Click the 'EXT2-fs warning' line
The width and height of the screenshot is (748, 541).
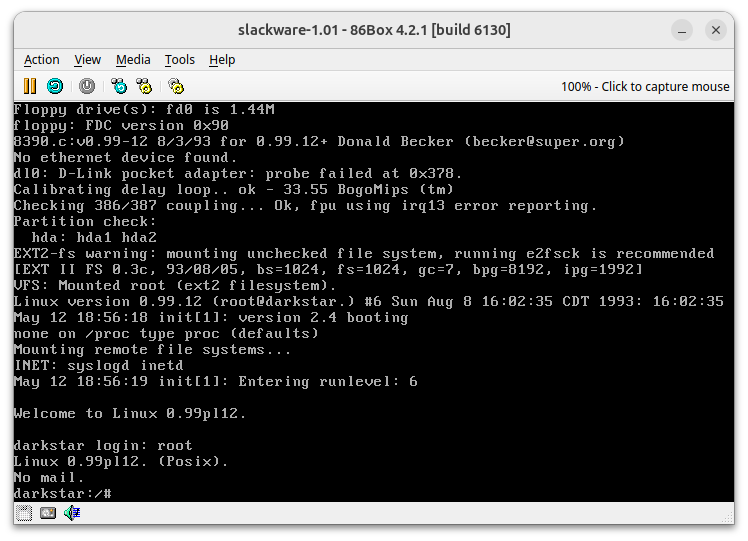pos(364,253)
